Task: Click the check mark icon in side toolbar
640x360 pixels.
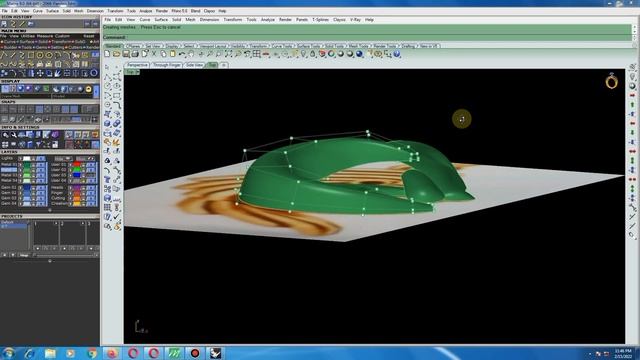Action: click(x=117, y=217)
